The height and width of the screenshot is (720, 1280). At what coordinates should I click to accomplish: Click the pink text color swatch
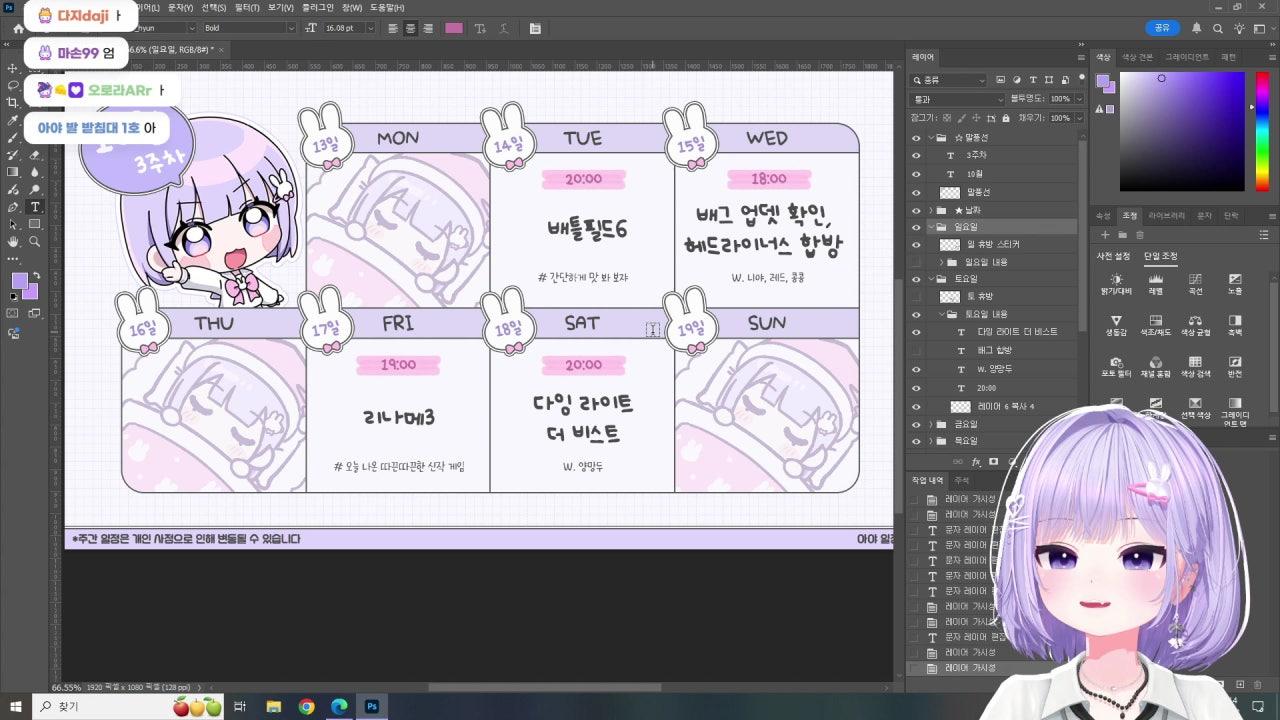point(454,28)
